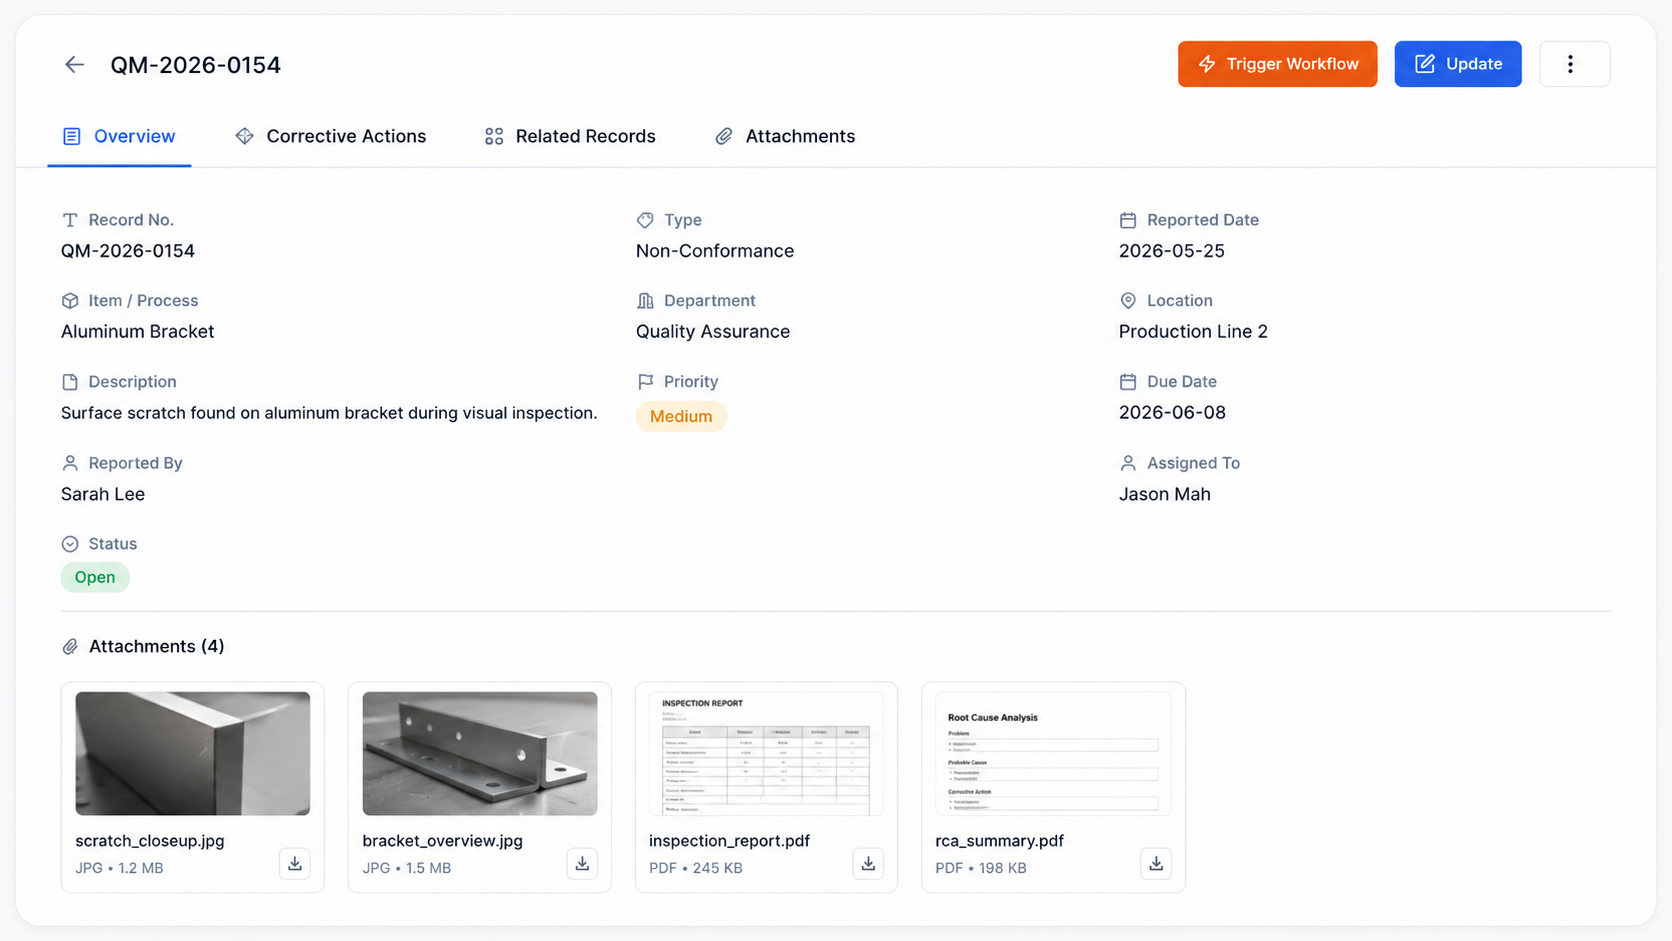Screen dimensions: 1672x941
Task: Click the Quality Assurance department value
Action: [x=713, y=332]
